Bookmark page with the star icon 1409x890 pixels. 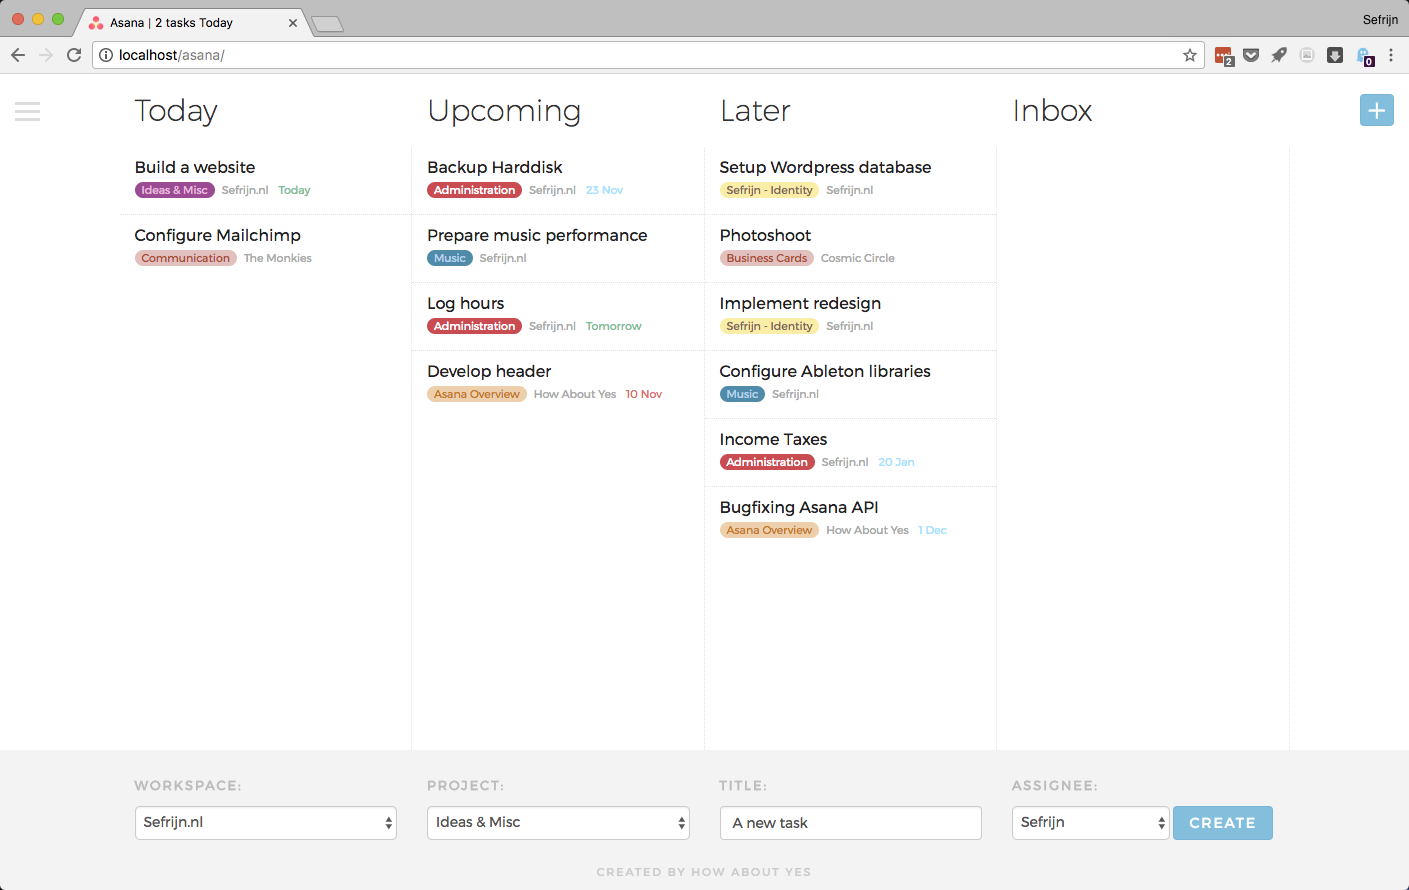pyautogui.click(x=1190, y=55)
